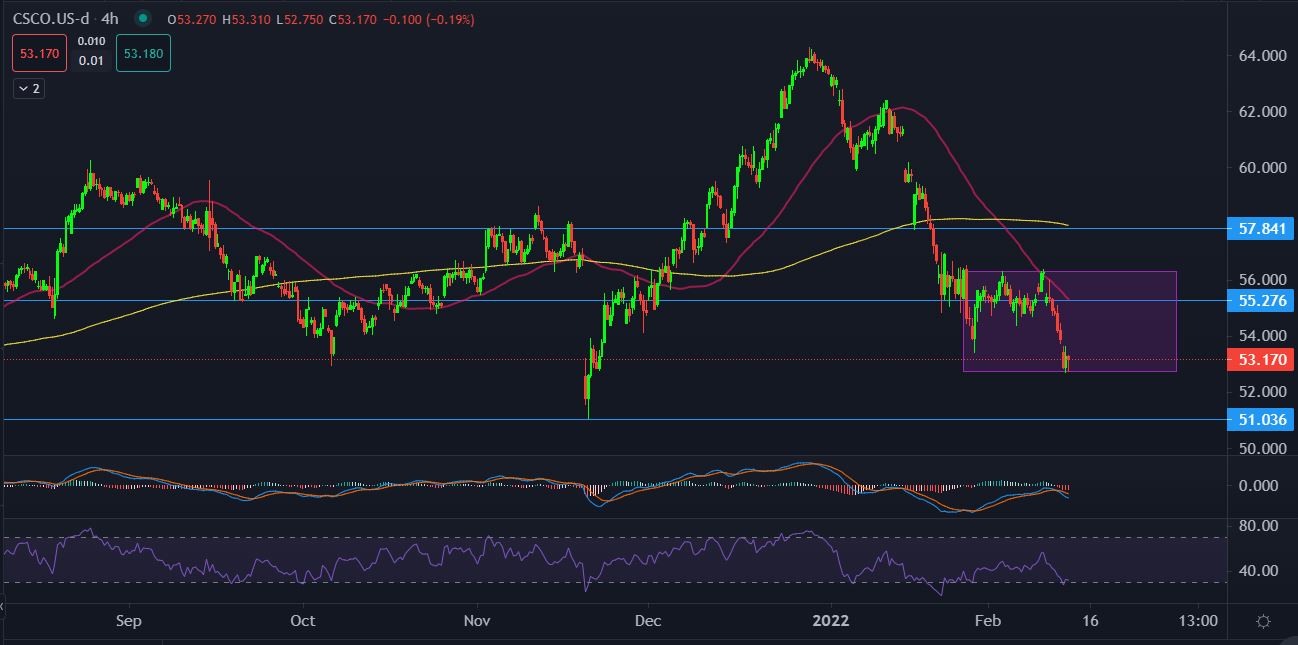Click the red 53.170 current price label
This screenshot has width=1298, height=645.
(x=1260, y=359)
